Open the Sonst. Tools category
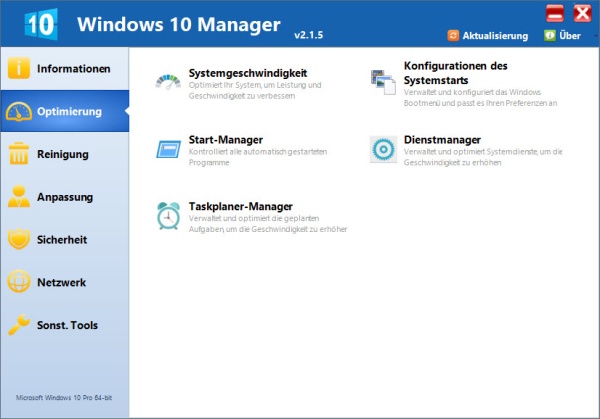This screenshot has height=419, width=600. 65,325
